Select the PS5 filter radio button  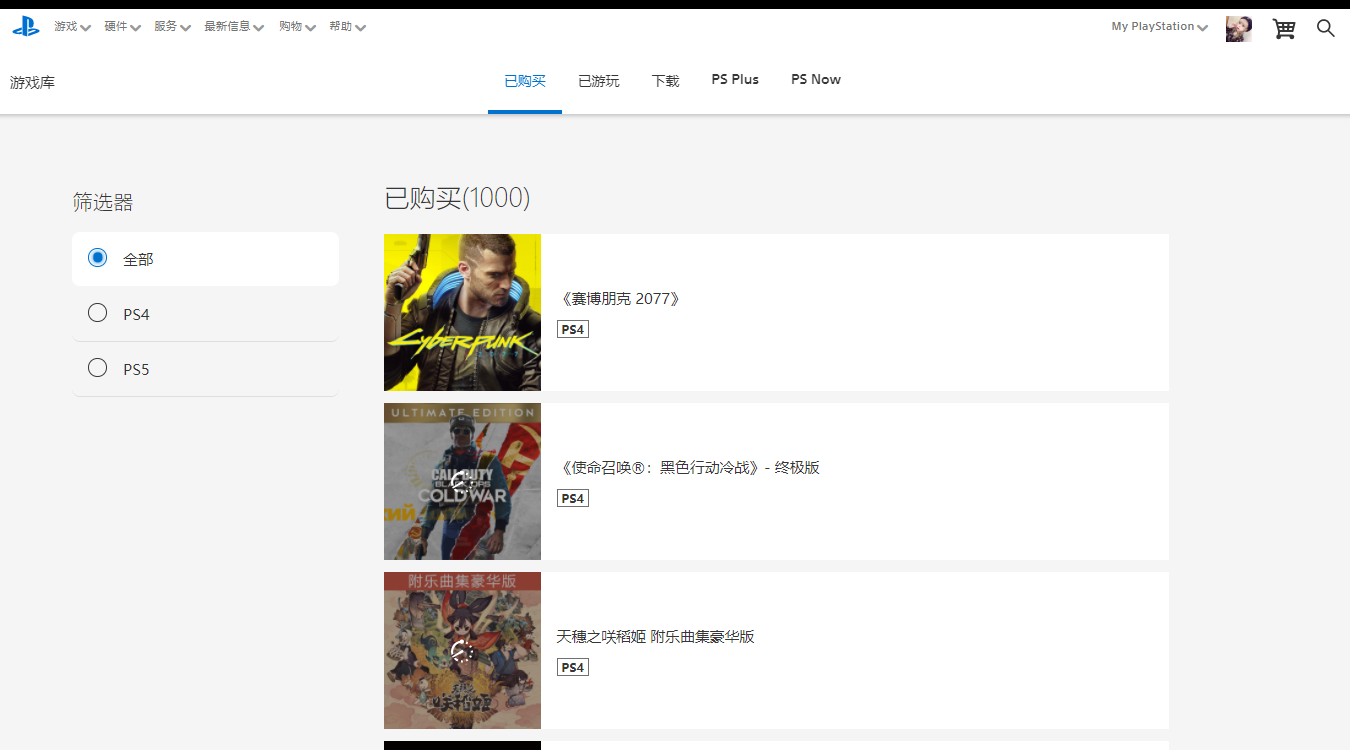click(97, 368)
